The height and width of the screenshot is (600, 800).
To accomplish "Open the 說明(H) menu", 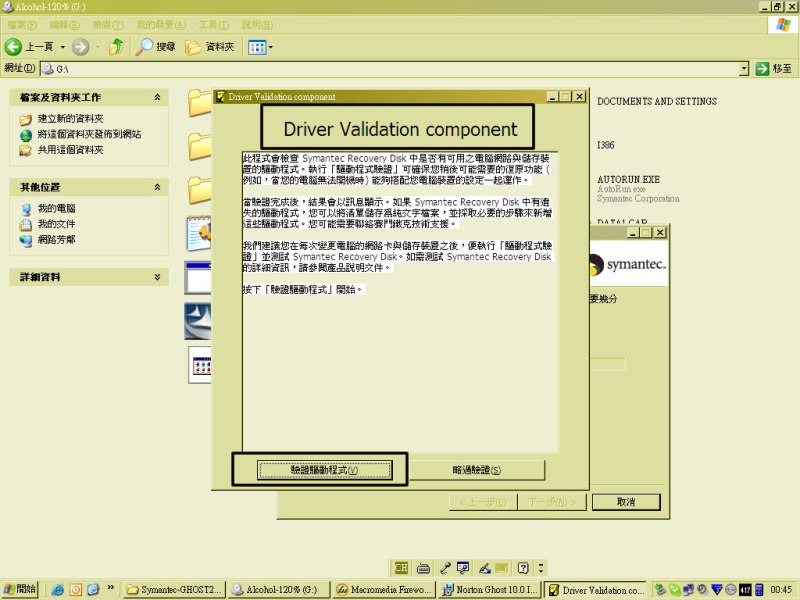I will click(x=257, y=24).
